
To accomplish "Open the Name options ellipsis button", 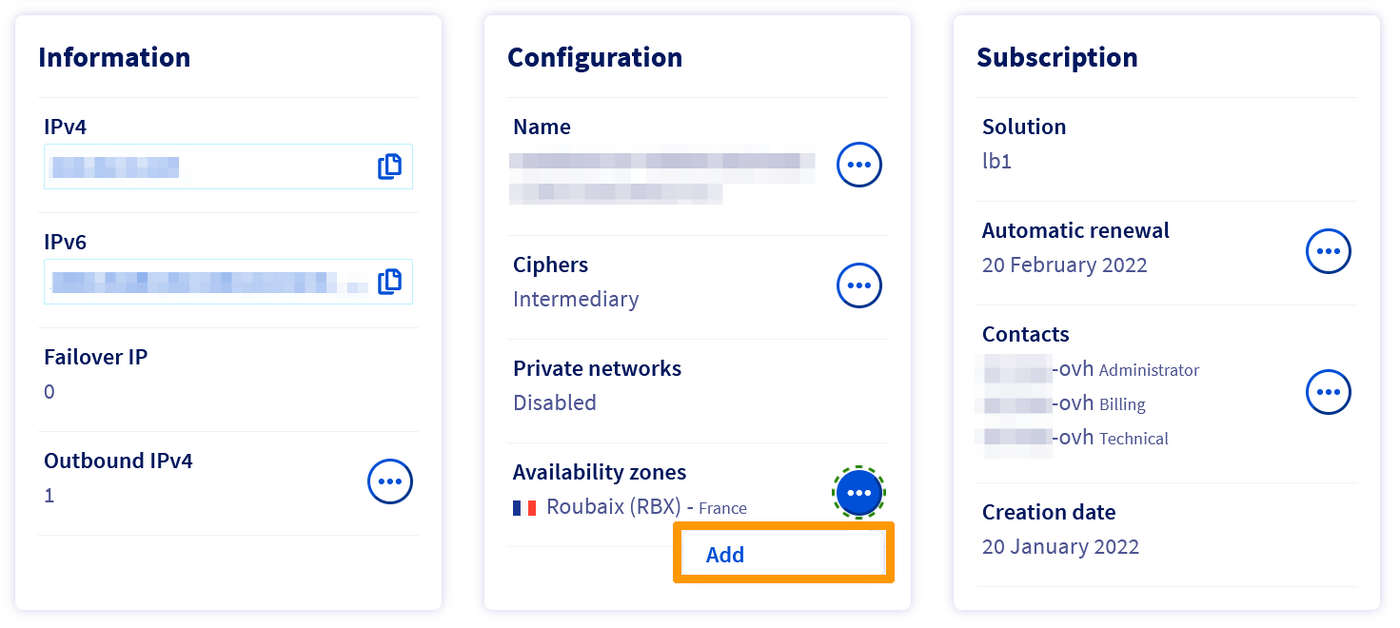I will click(x=859, y=164).
